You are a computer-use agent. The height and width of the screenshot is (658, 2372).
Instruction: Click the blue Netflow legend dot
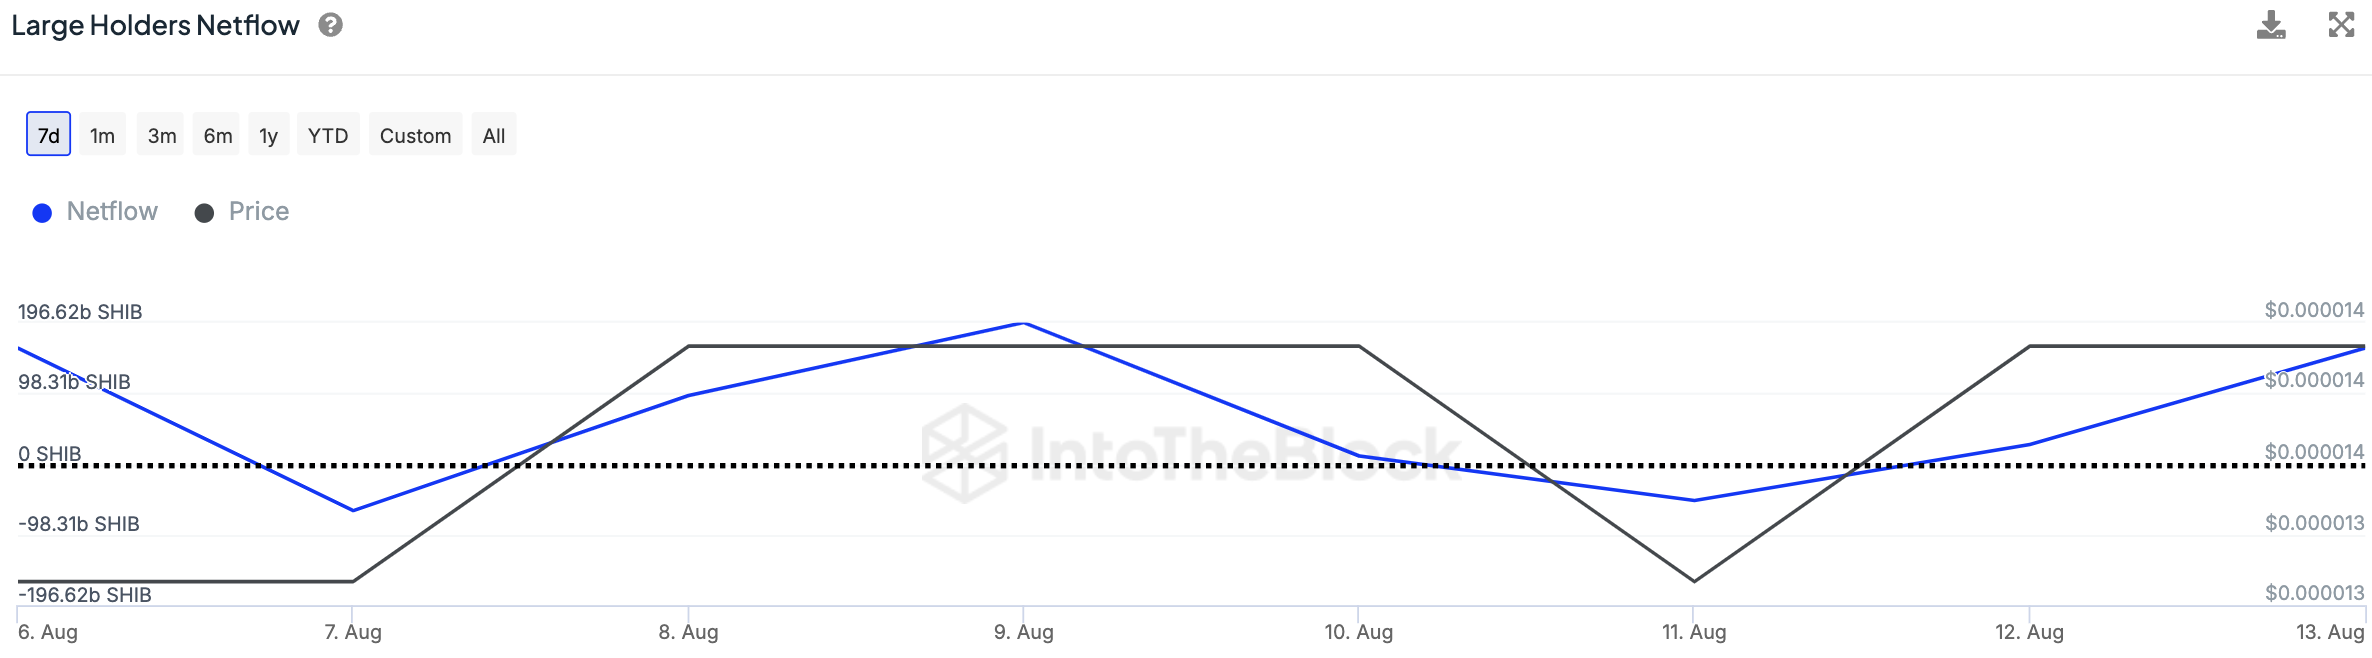[x=42, y=213]
